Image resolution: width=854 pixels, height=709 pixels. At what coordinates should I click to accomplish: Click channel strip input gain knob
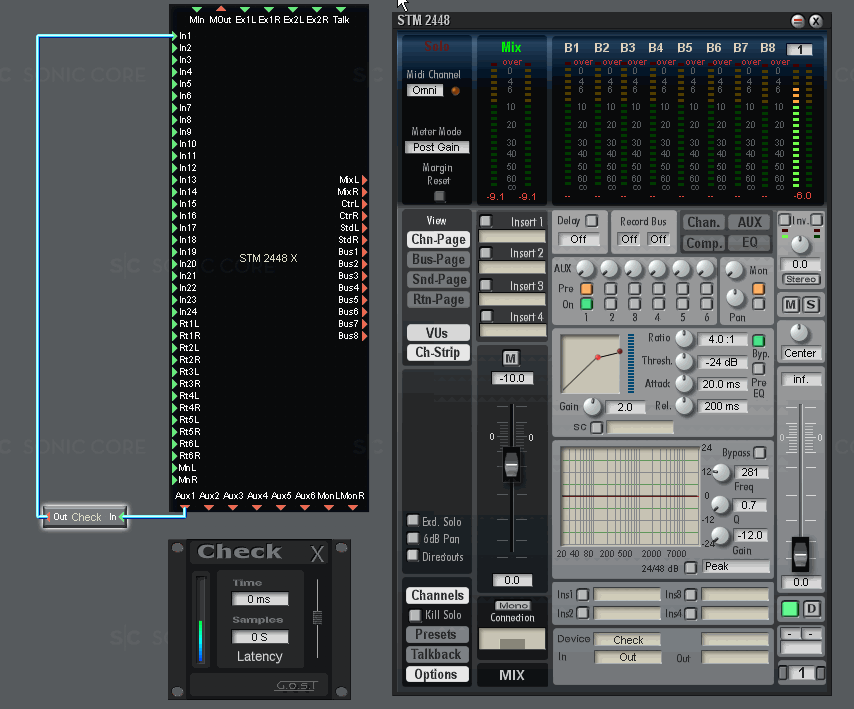tap(800, 244)
